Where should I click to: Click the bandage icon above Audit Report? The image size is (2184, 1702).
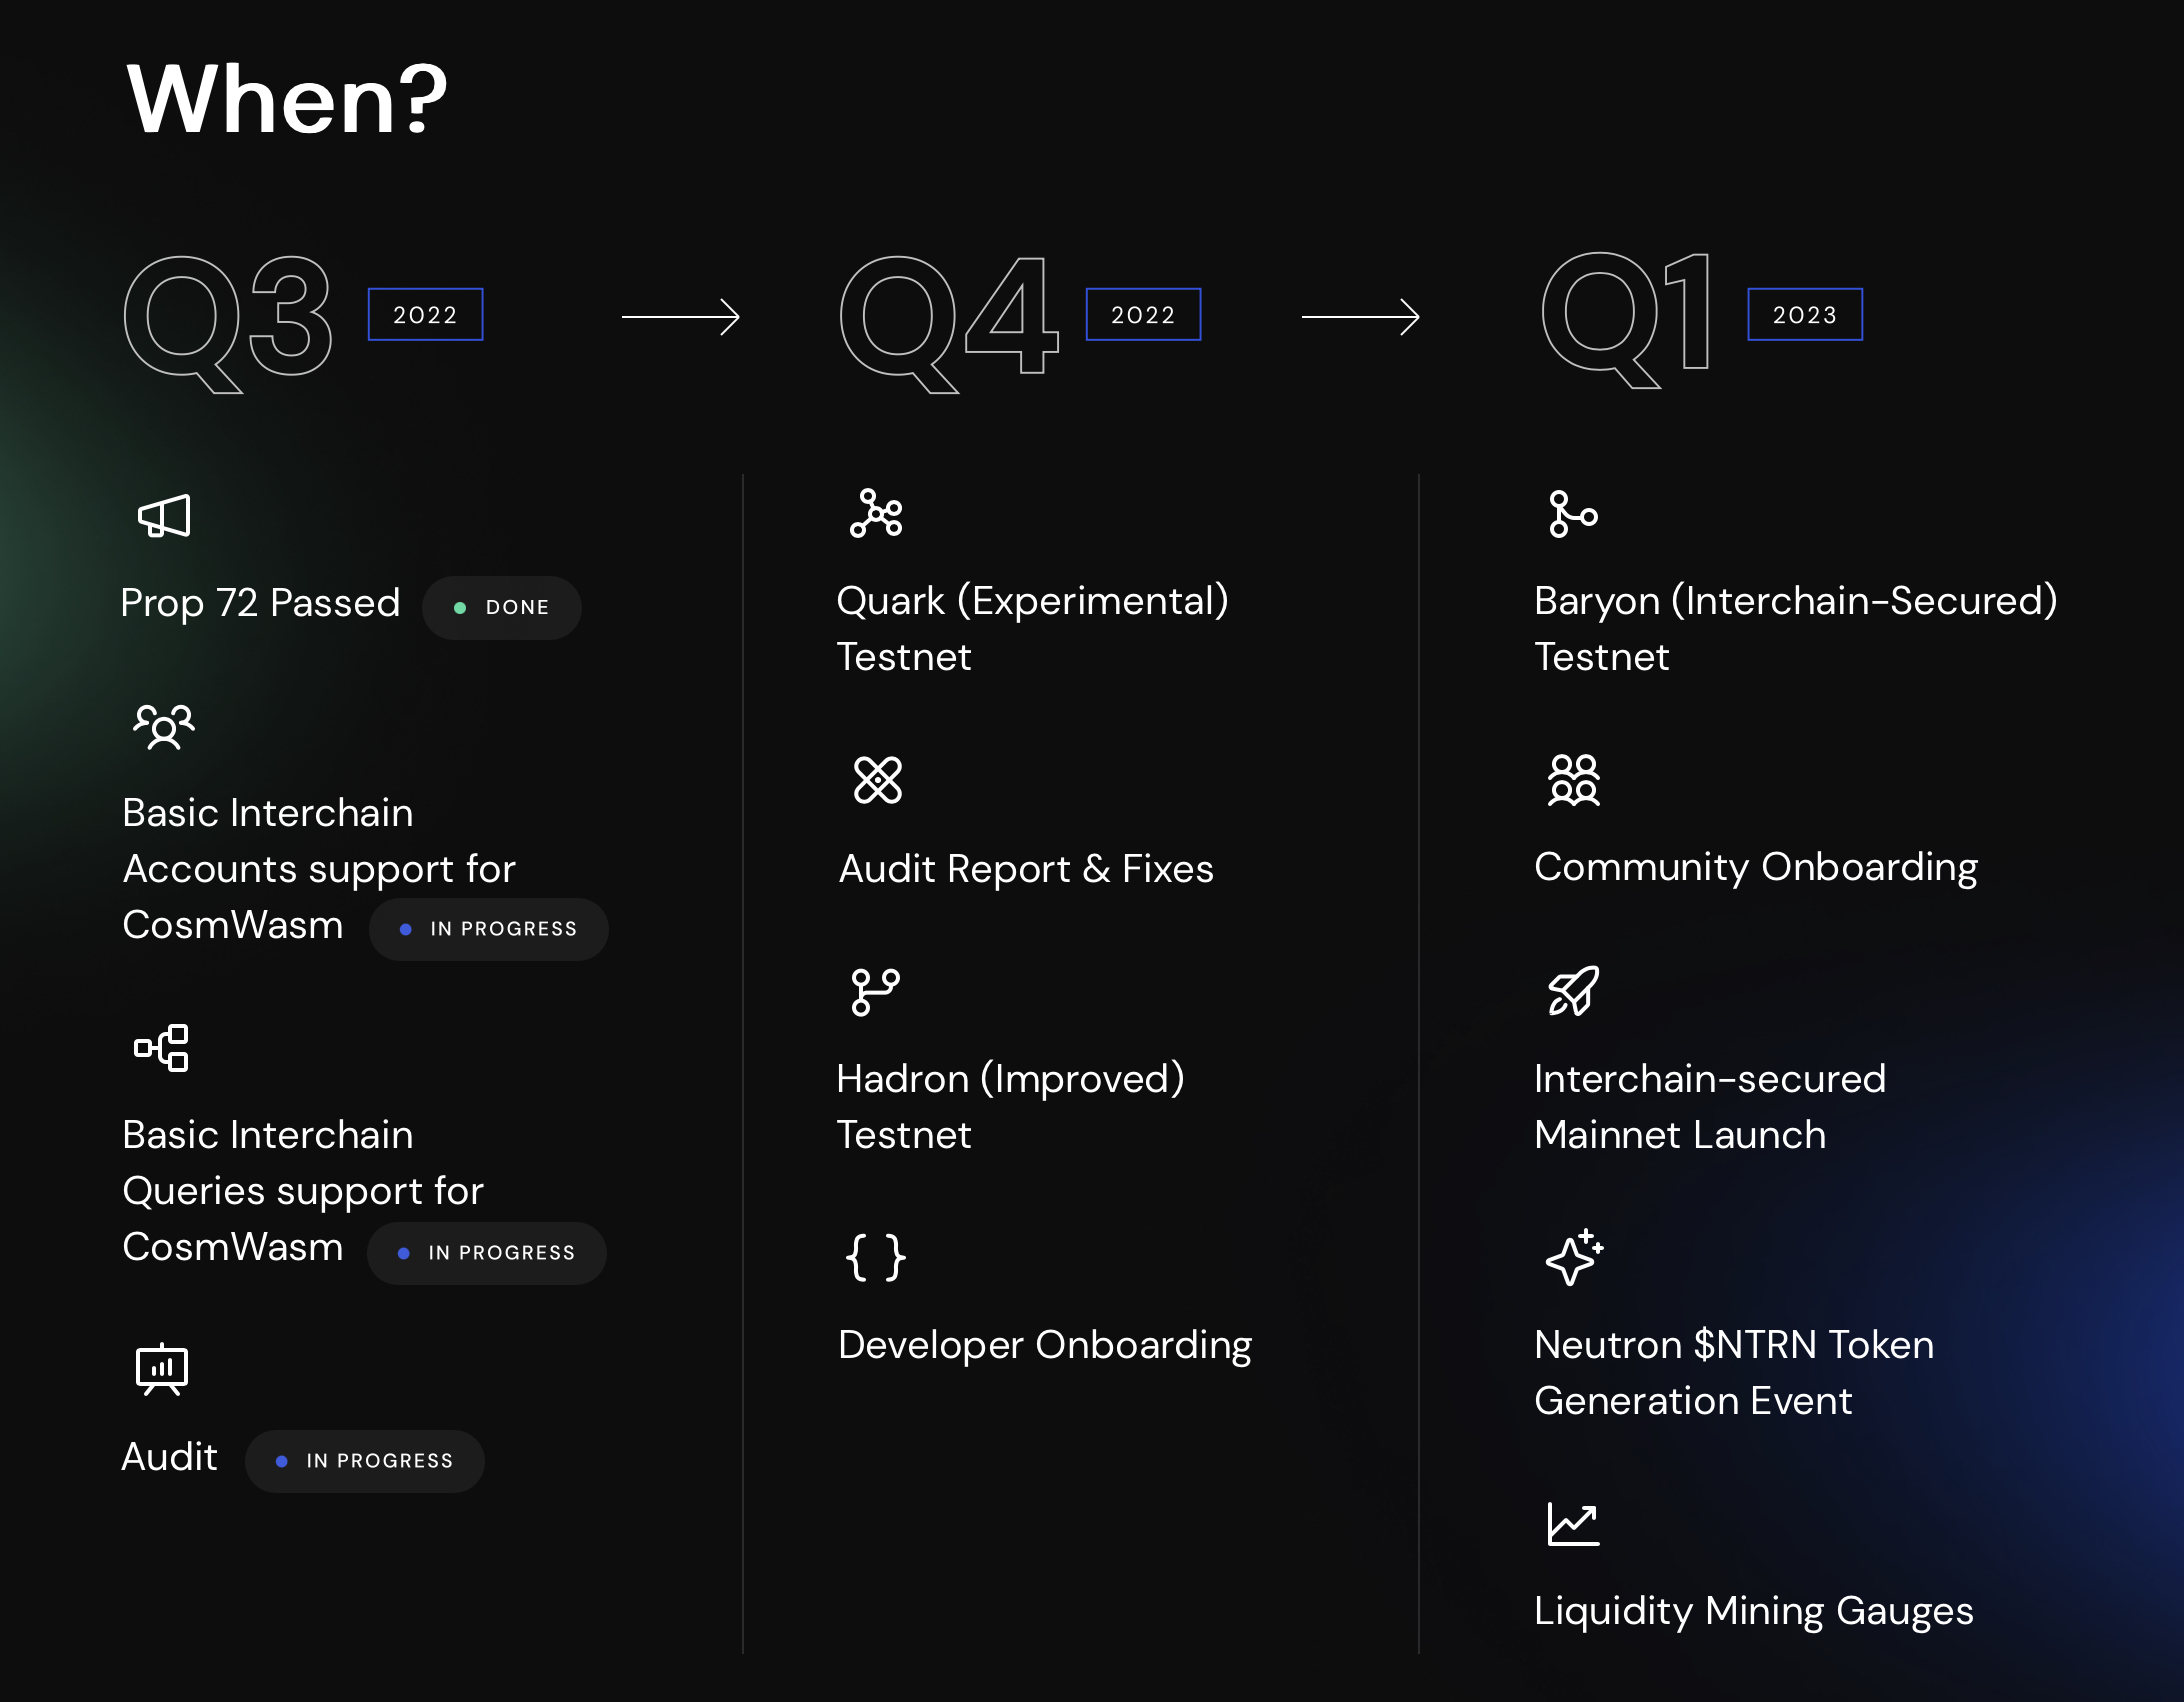pos(878,780)
